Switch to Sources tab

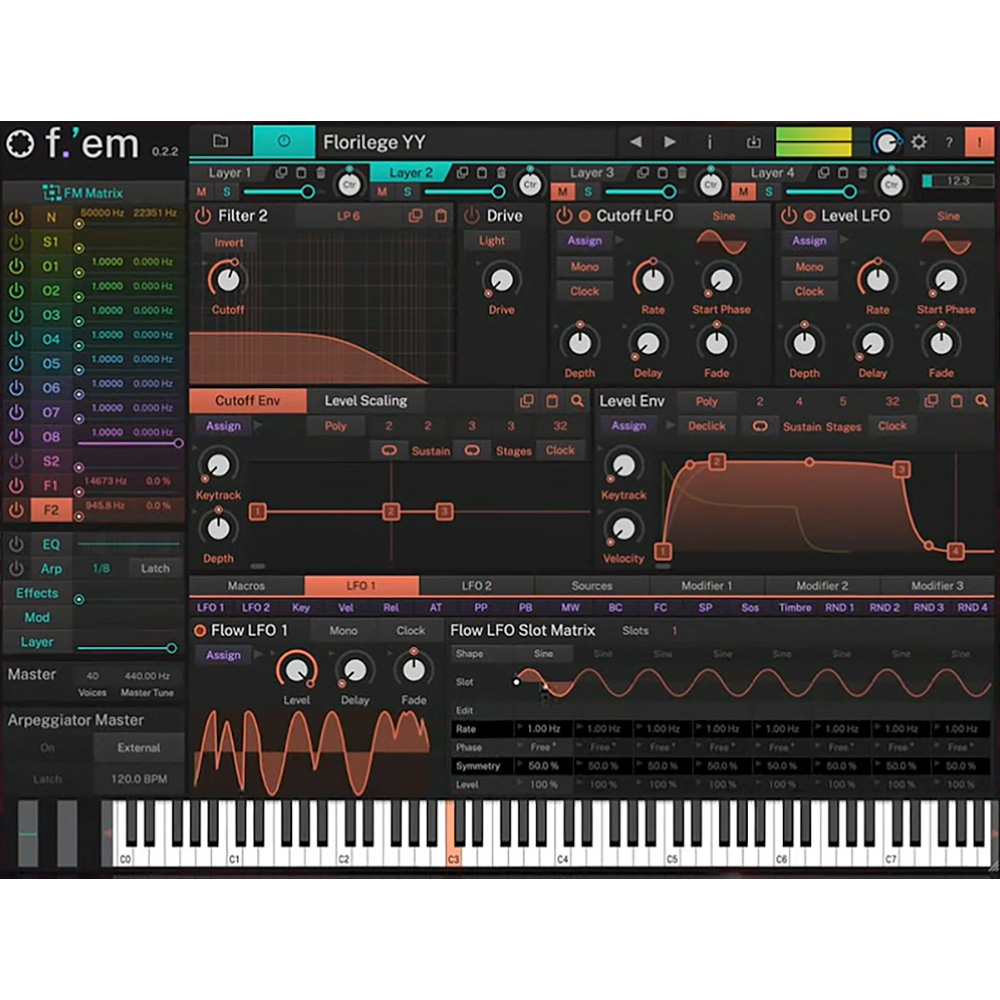(592, 585)
